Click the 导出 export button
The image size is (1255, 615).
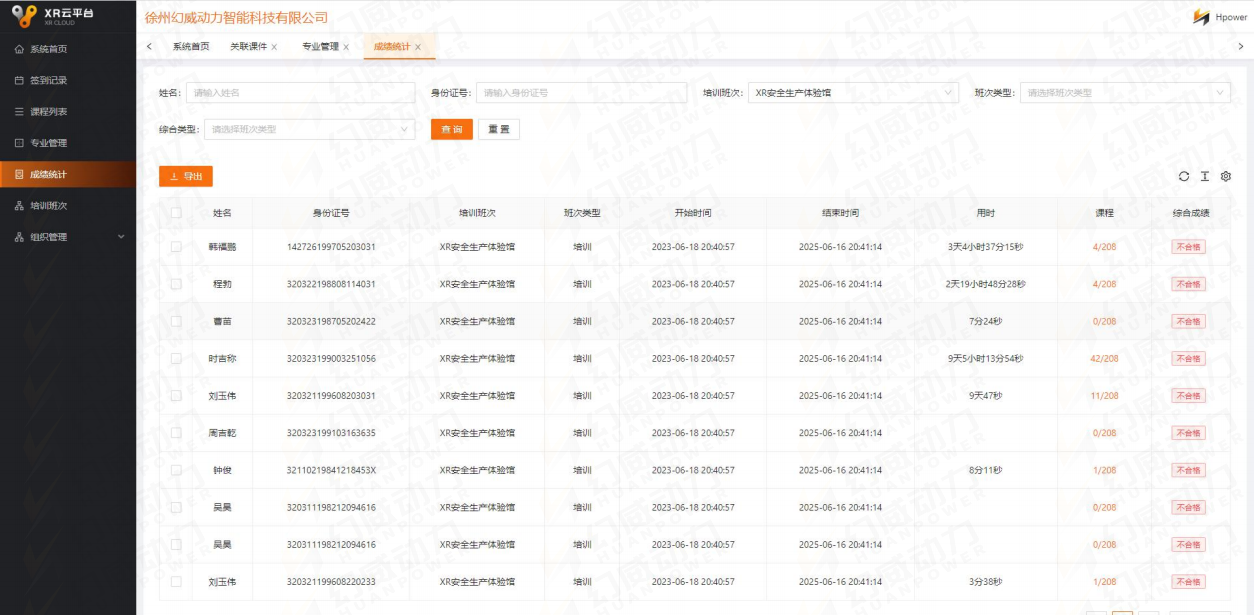186,177
